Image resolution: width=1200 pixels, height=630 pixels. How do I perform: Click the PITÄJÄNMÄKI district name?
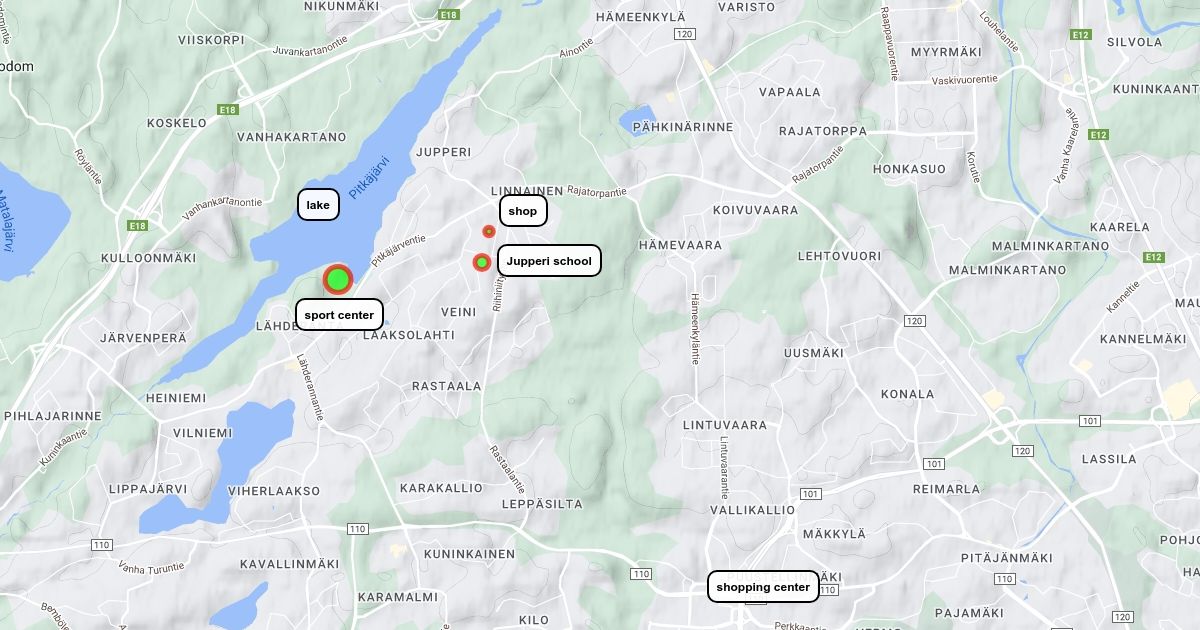tap(1006, 558)
